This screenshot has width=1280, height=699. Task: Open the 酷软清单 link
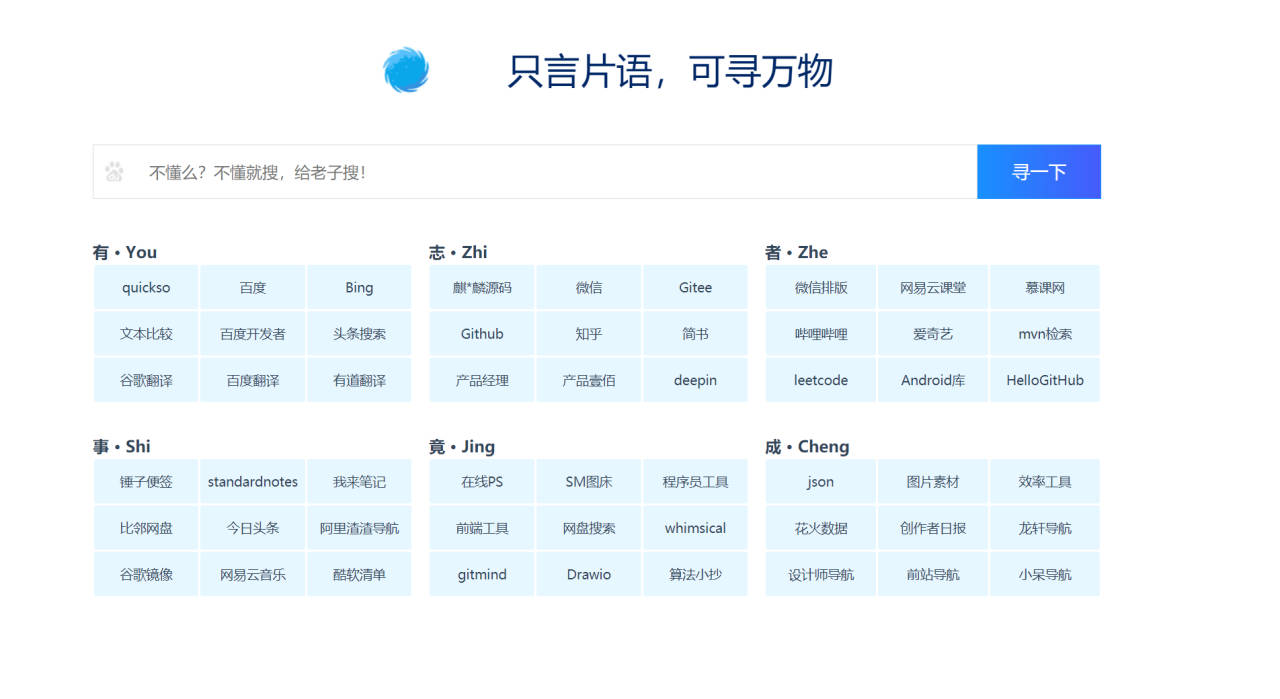tap(359, 574)
